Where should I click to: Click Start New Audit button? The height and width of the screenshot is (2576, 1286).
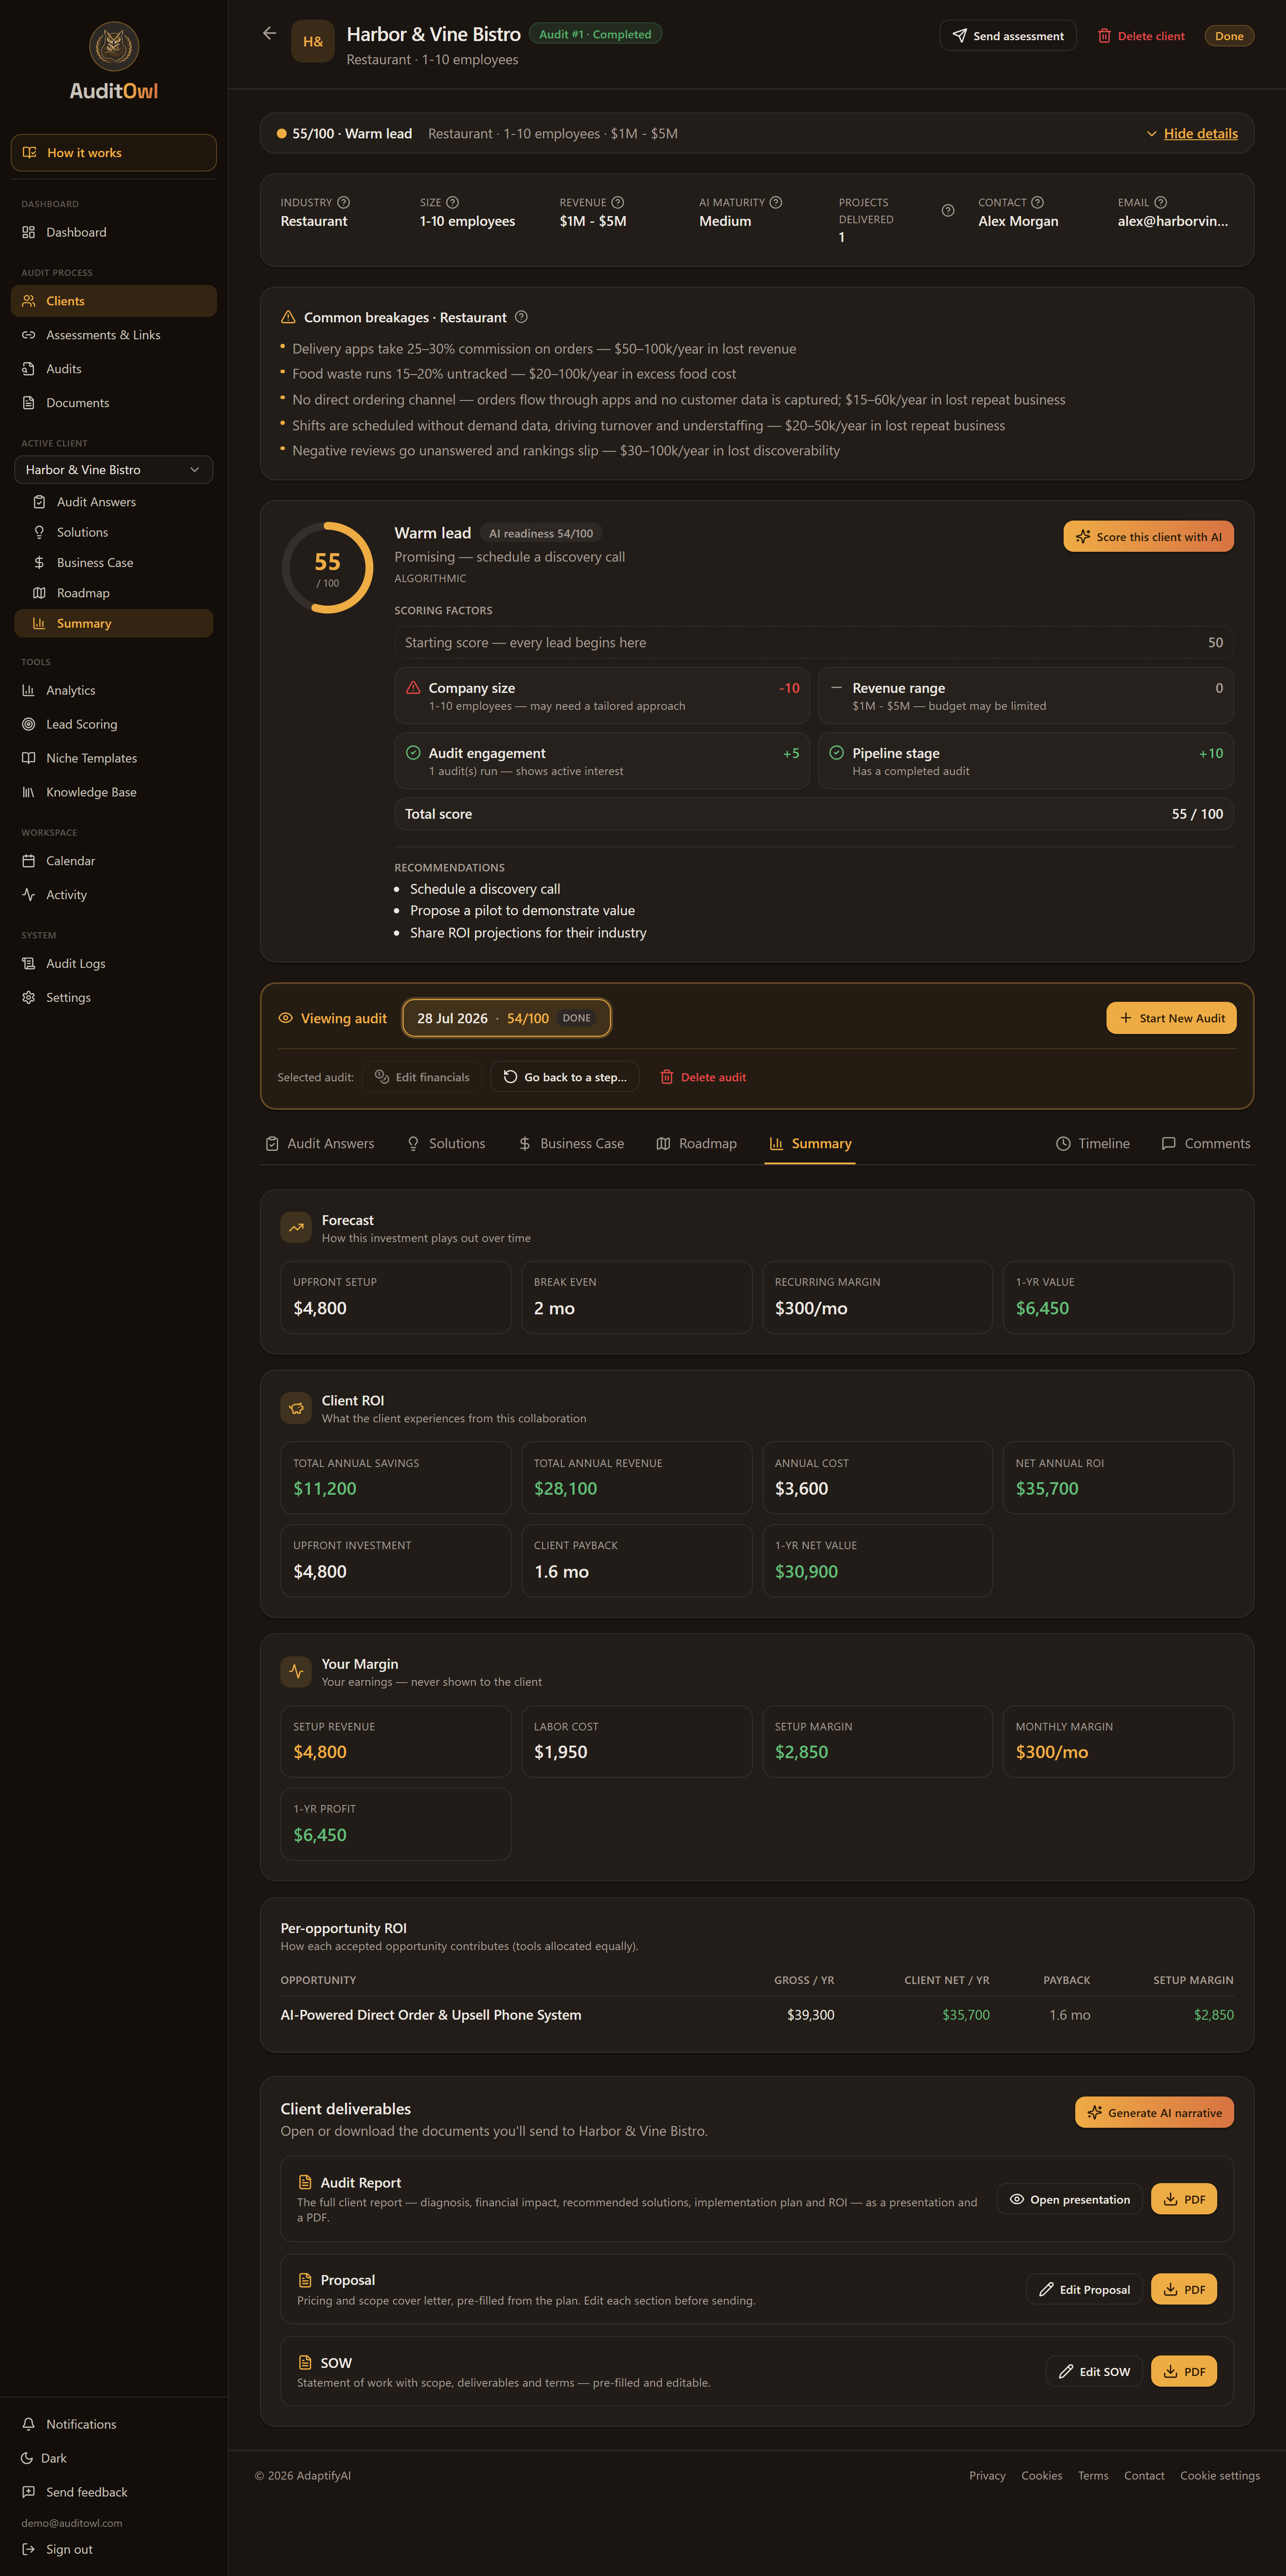[1171, 1018]
